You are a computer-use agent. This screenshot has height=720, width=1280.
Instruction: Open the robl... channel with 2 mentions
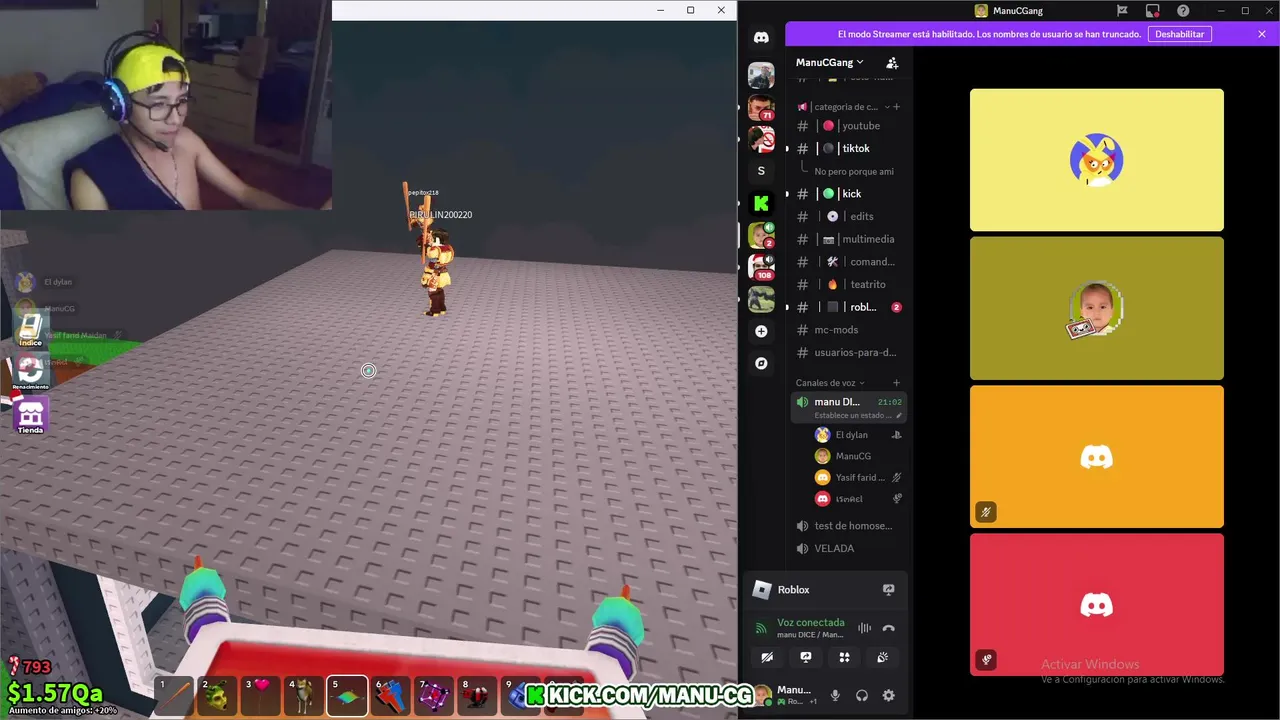coord(848,307)
